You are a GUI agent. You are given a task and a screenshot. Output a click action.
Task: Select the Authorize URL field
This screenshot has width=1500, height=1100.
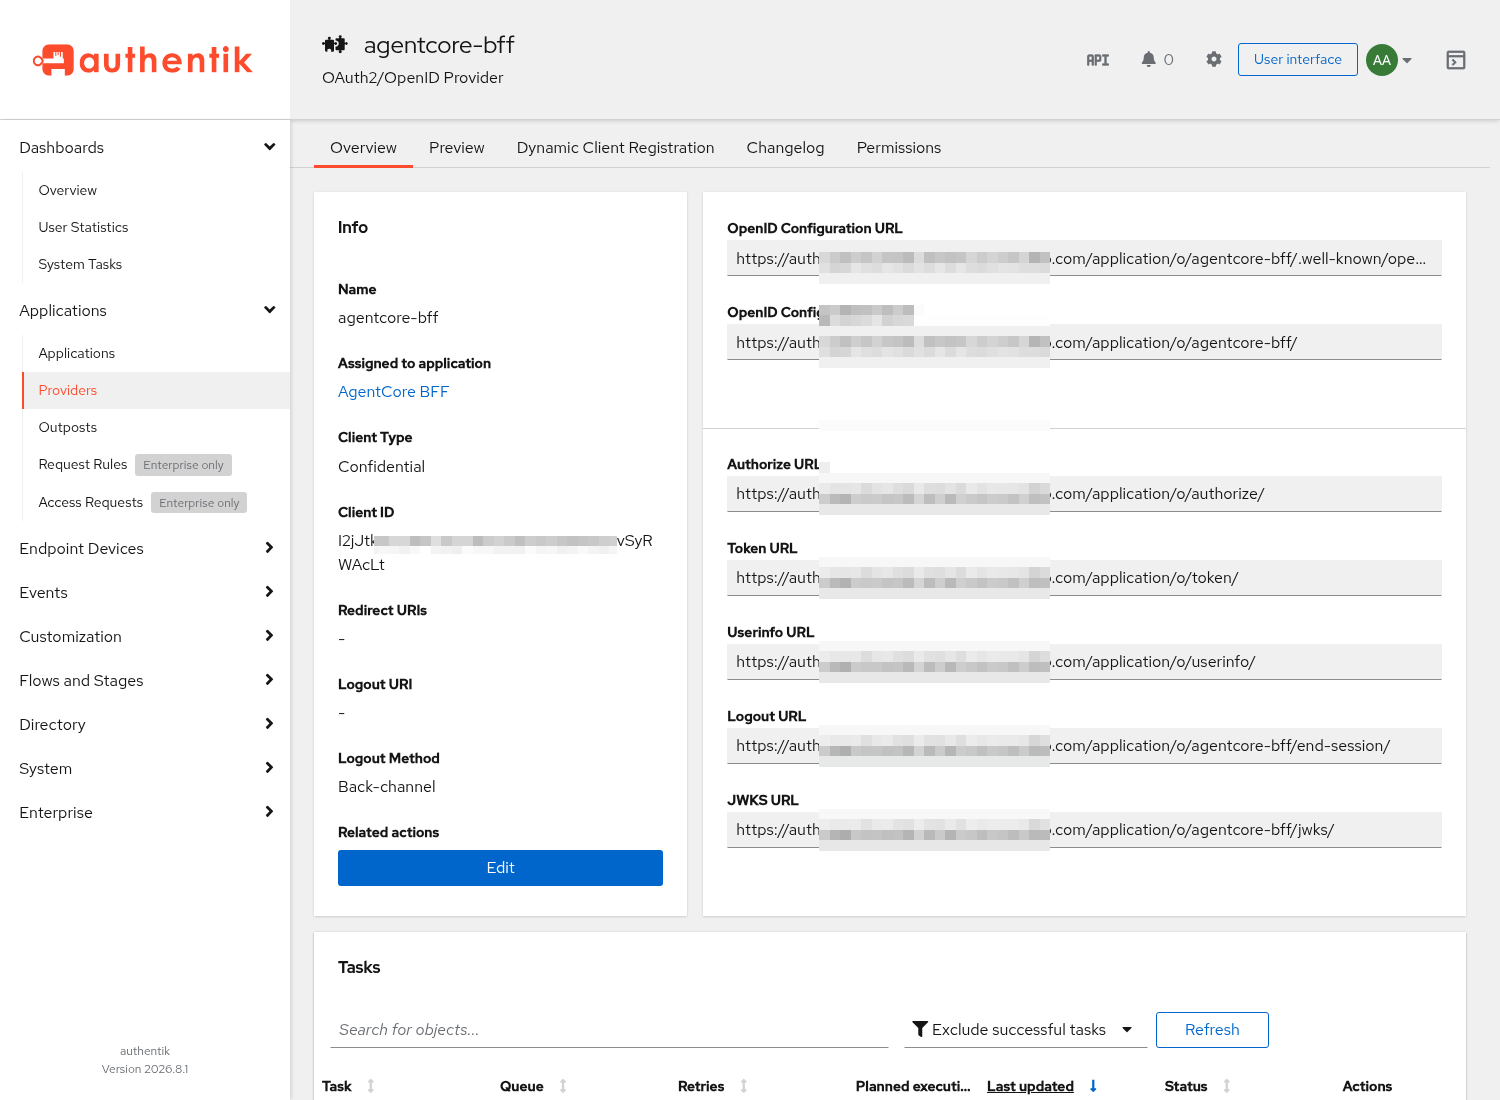pos(1084,494)
